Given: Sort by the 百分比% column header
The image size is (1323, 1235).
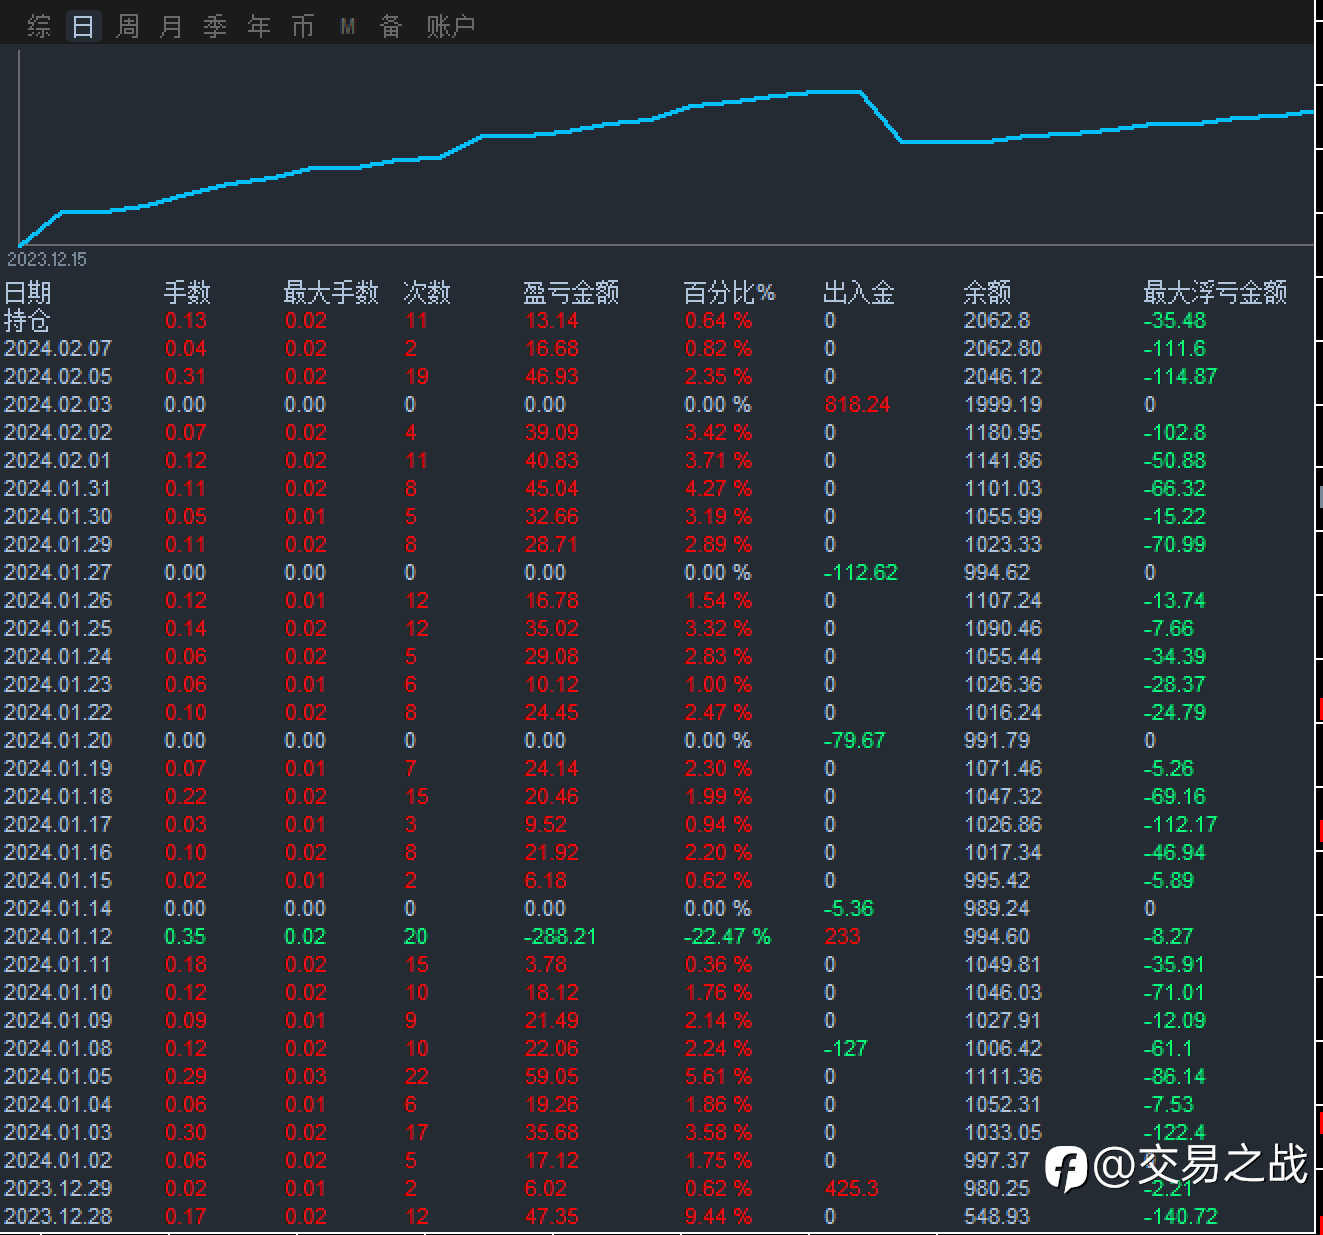Looking at the screenshot, I should [730, 292].
